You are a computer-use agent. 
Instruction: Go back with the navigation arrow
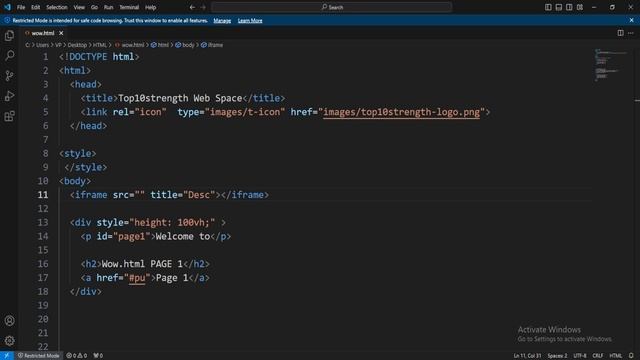(x=192, y=7)
